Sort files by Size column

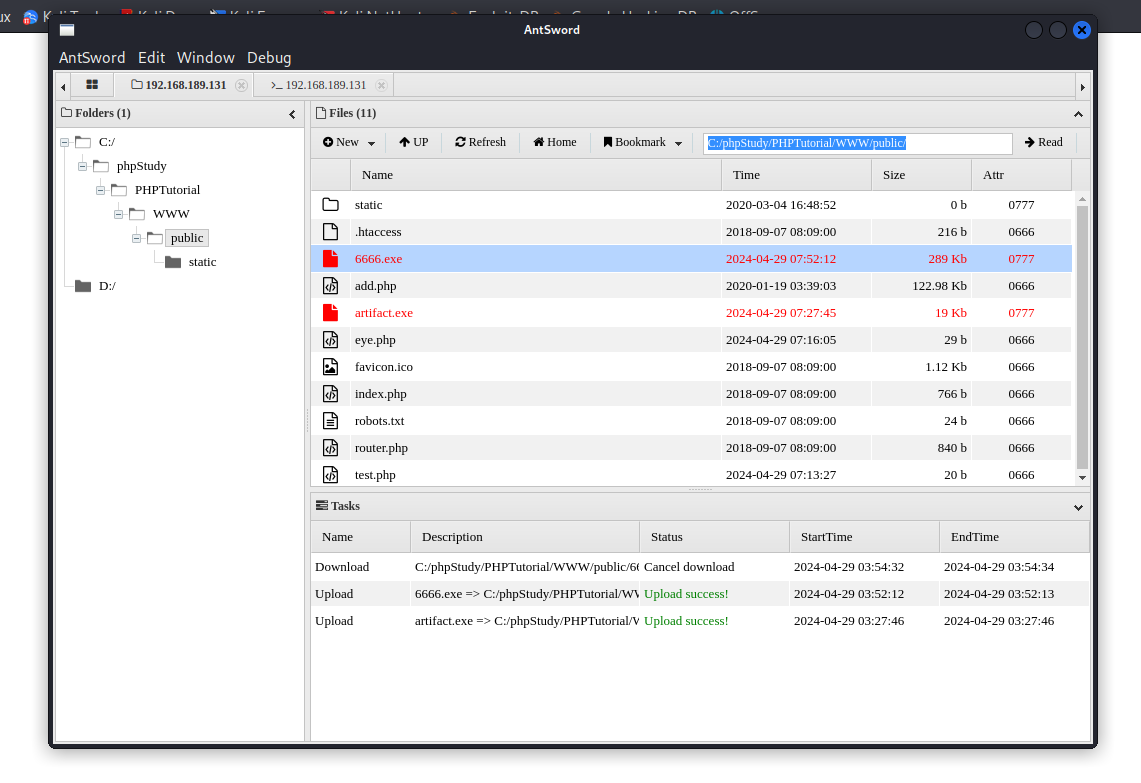921,175
